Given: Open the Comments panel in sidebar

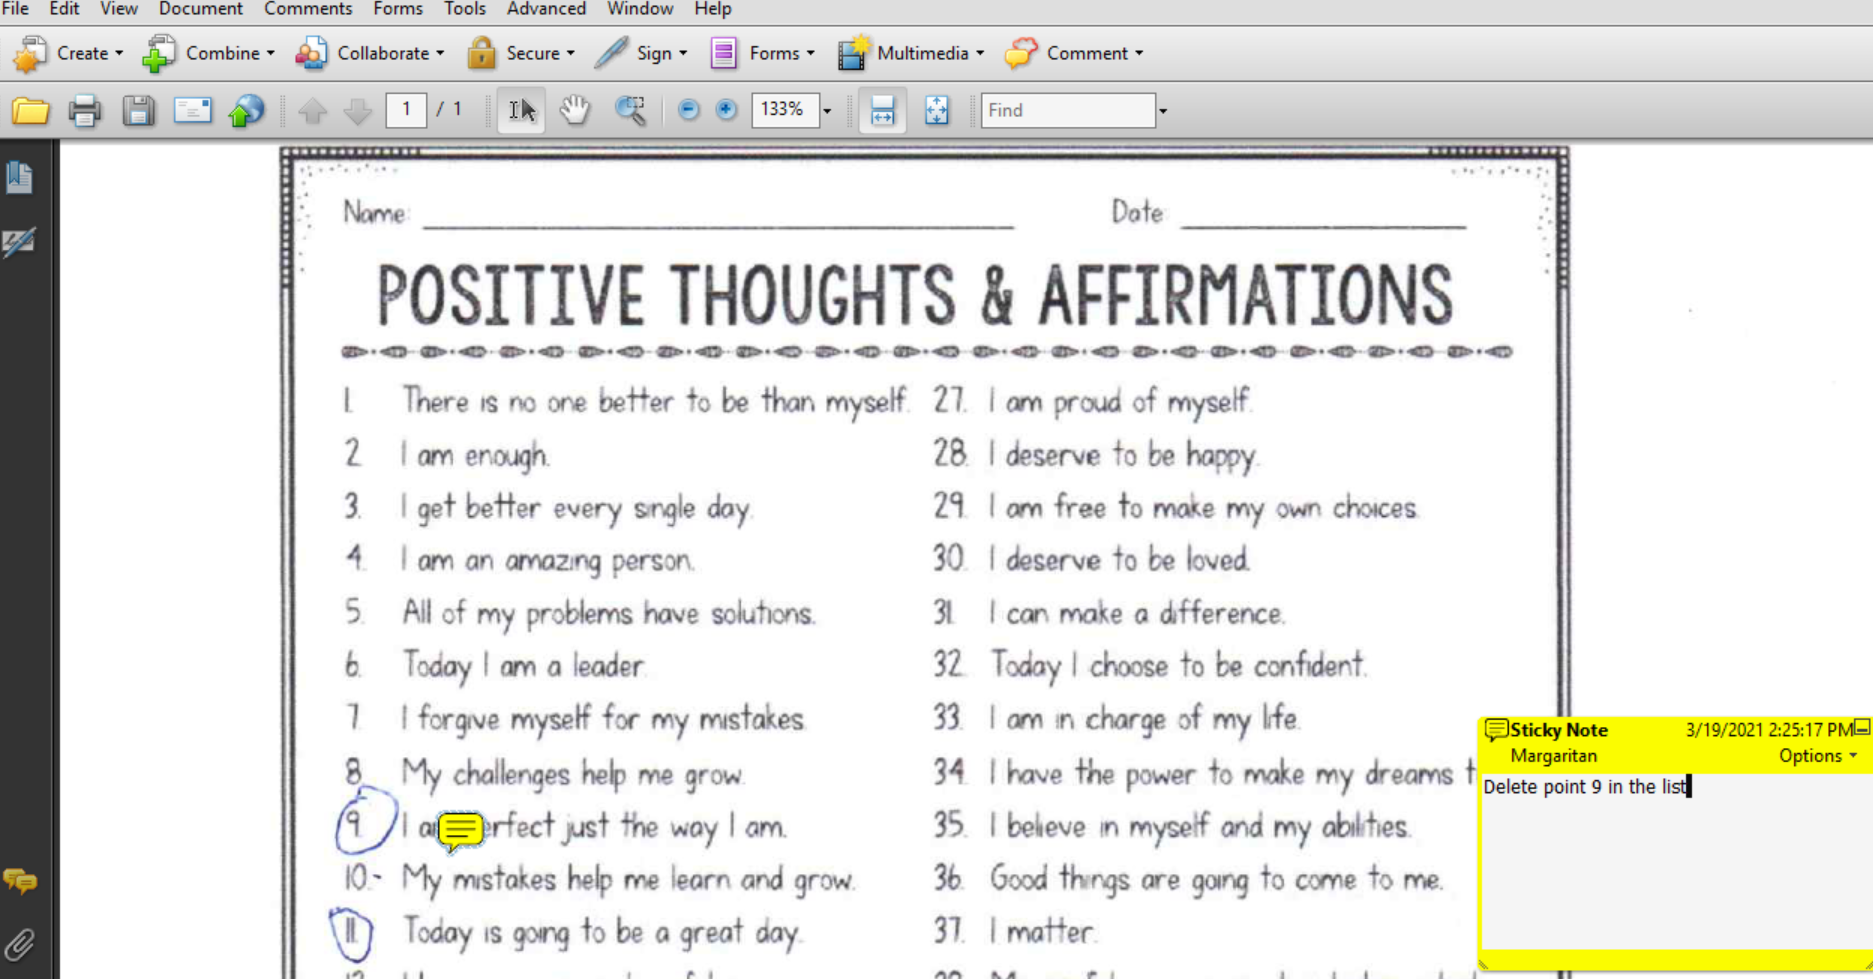Looking at the screenshot, I should [20, 881].
